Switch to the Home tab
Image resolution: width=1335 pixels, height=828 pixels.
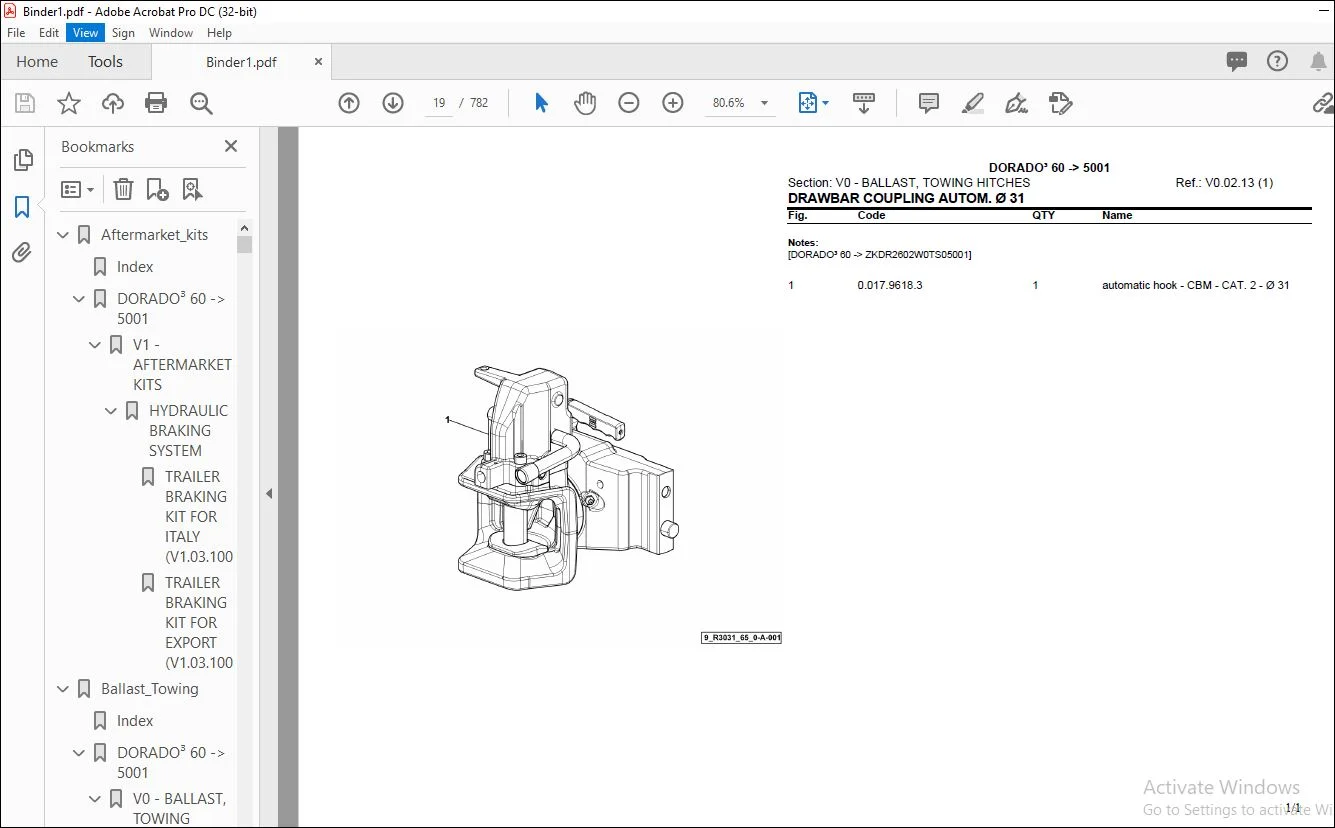pyautogui.click(x=37, y=62)
